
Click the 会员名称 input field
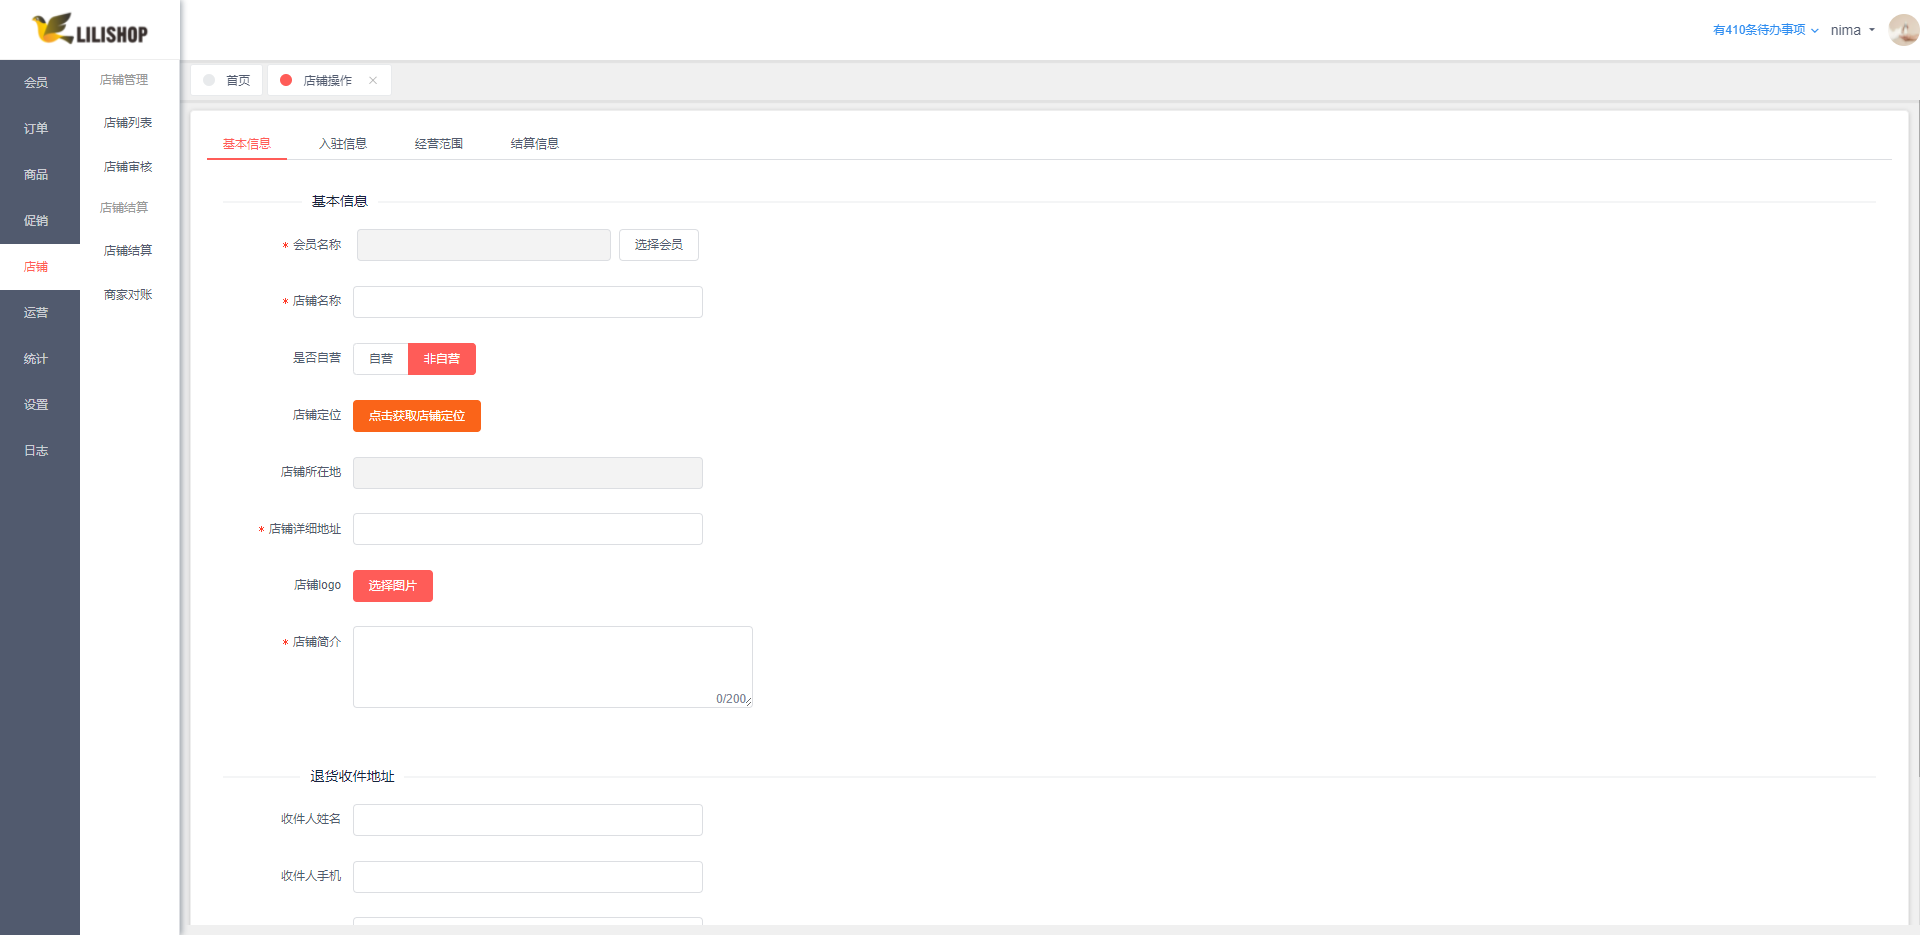point(484,245)
